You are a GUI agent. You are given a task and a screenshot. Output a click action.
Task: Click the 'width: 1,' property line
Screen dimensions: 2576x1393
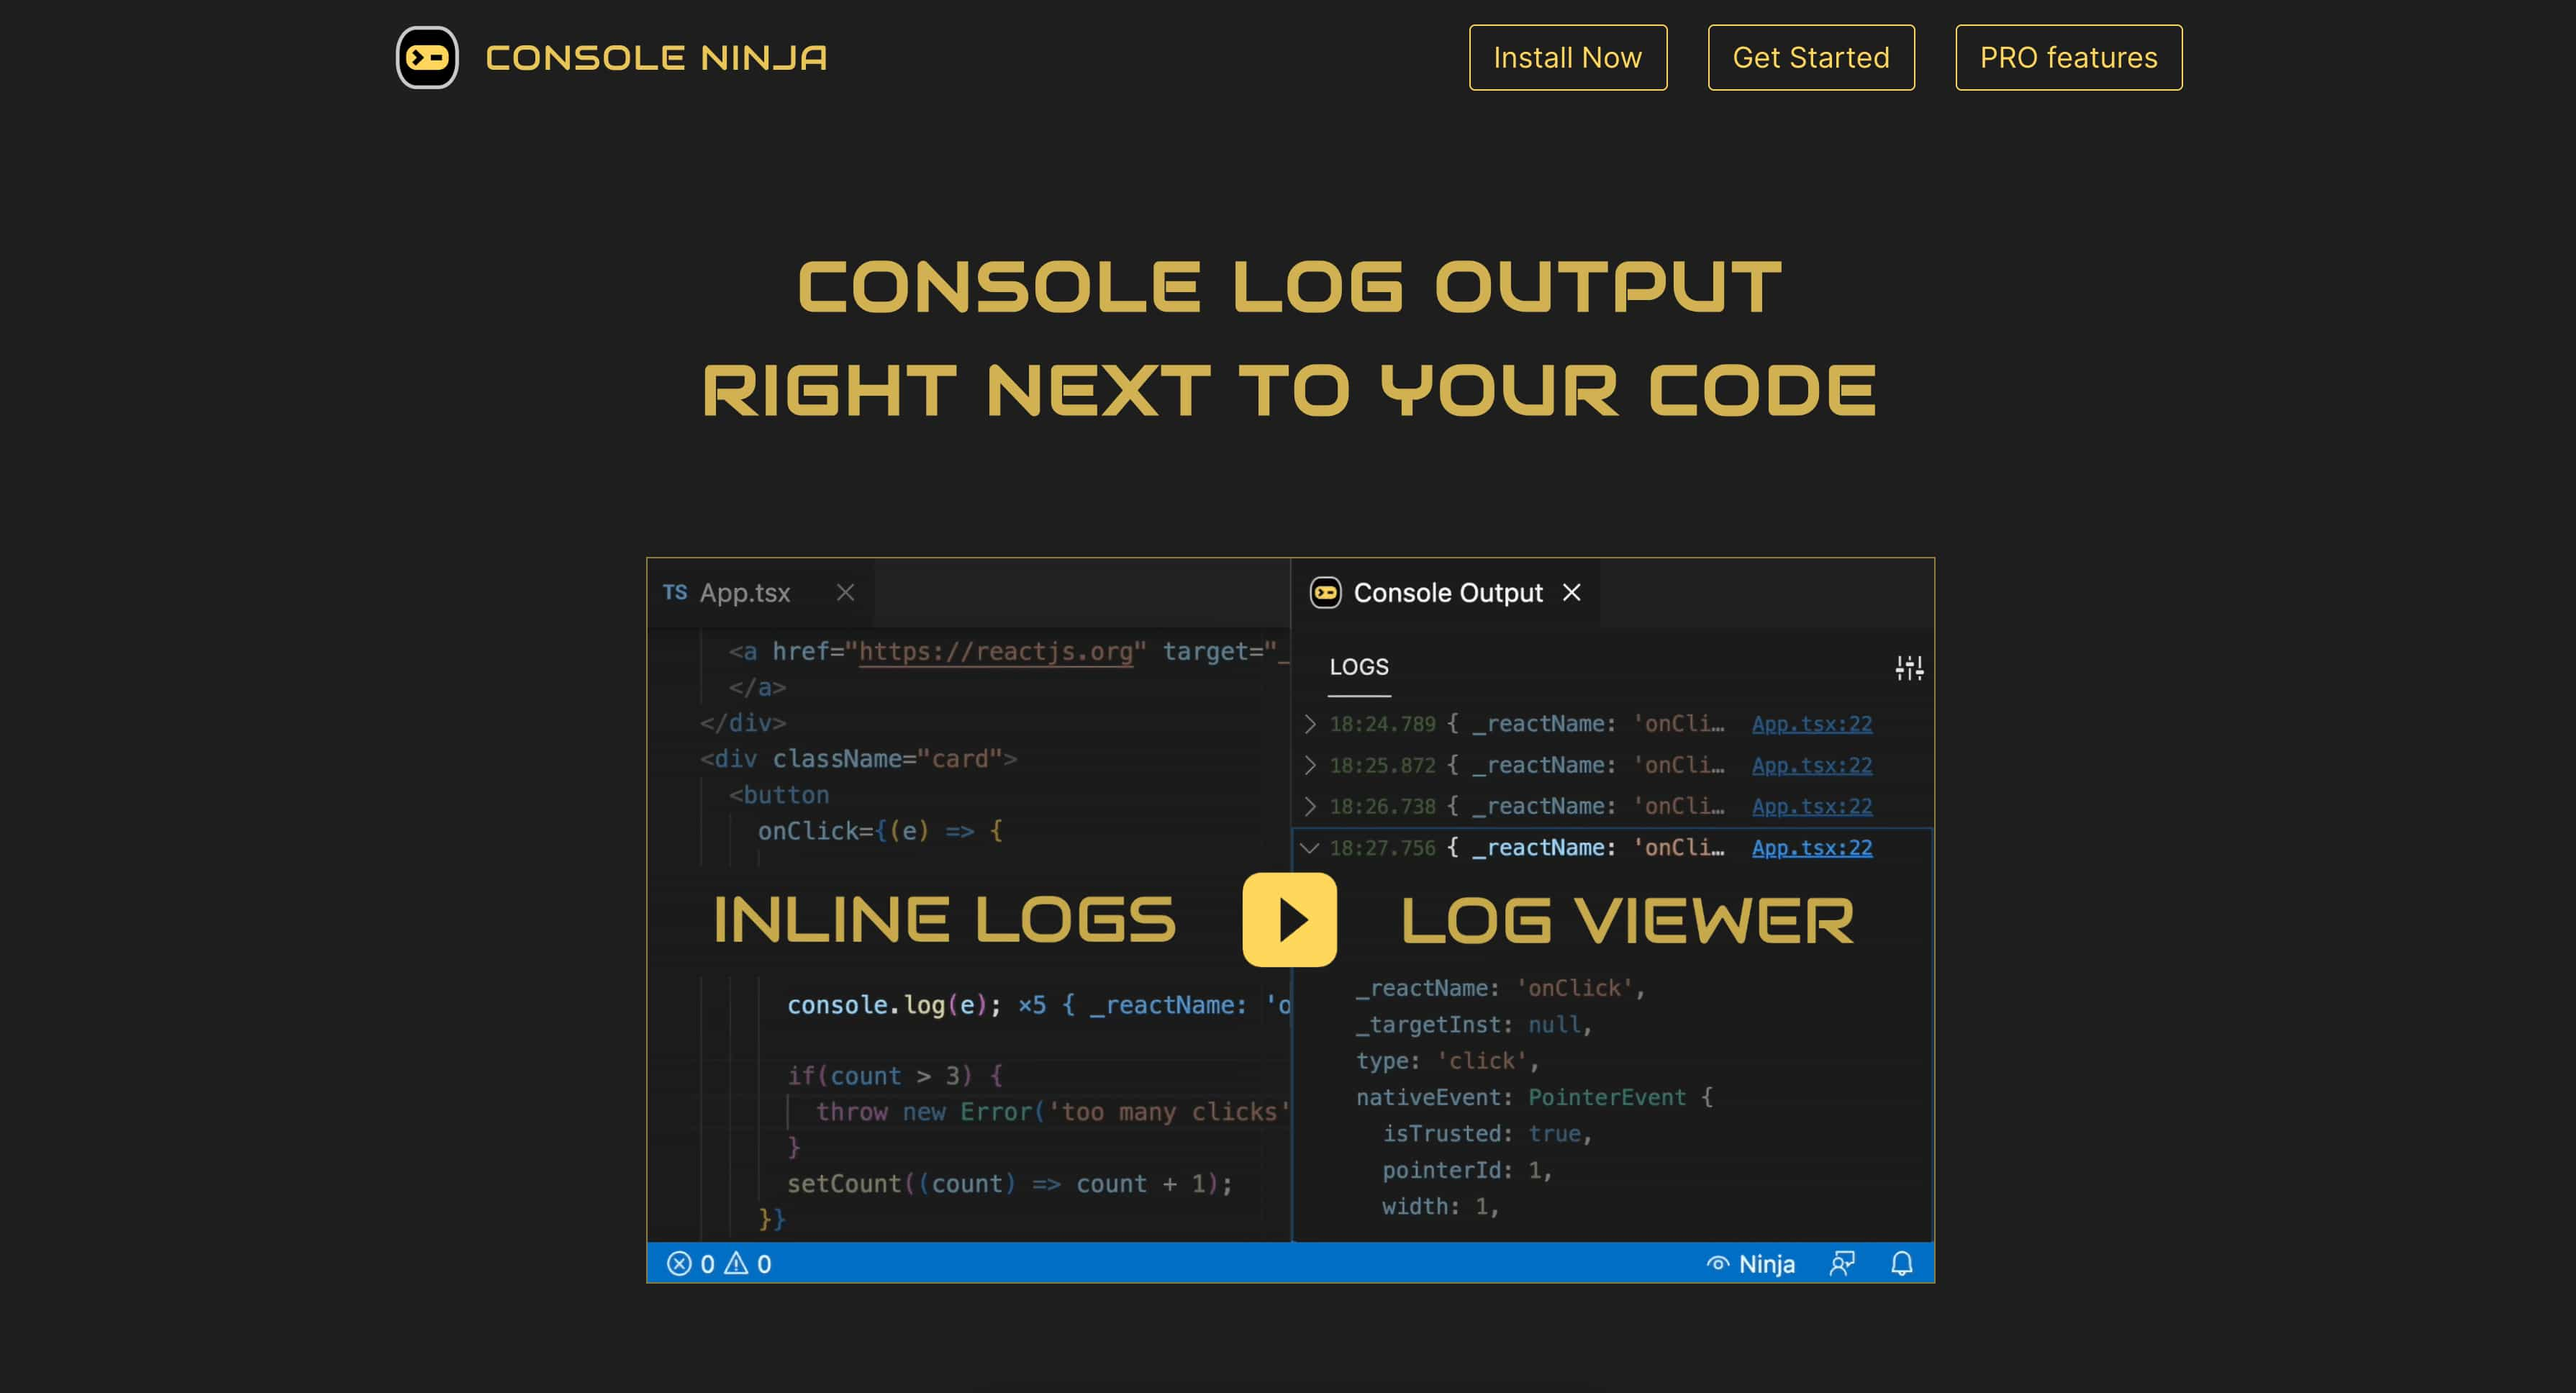1440,1207
